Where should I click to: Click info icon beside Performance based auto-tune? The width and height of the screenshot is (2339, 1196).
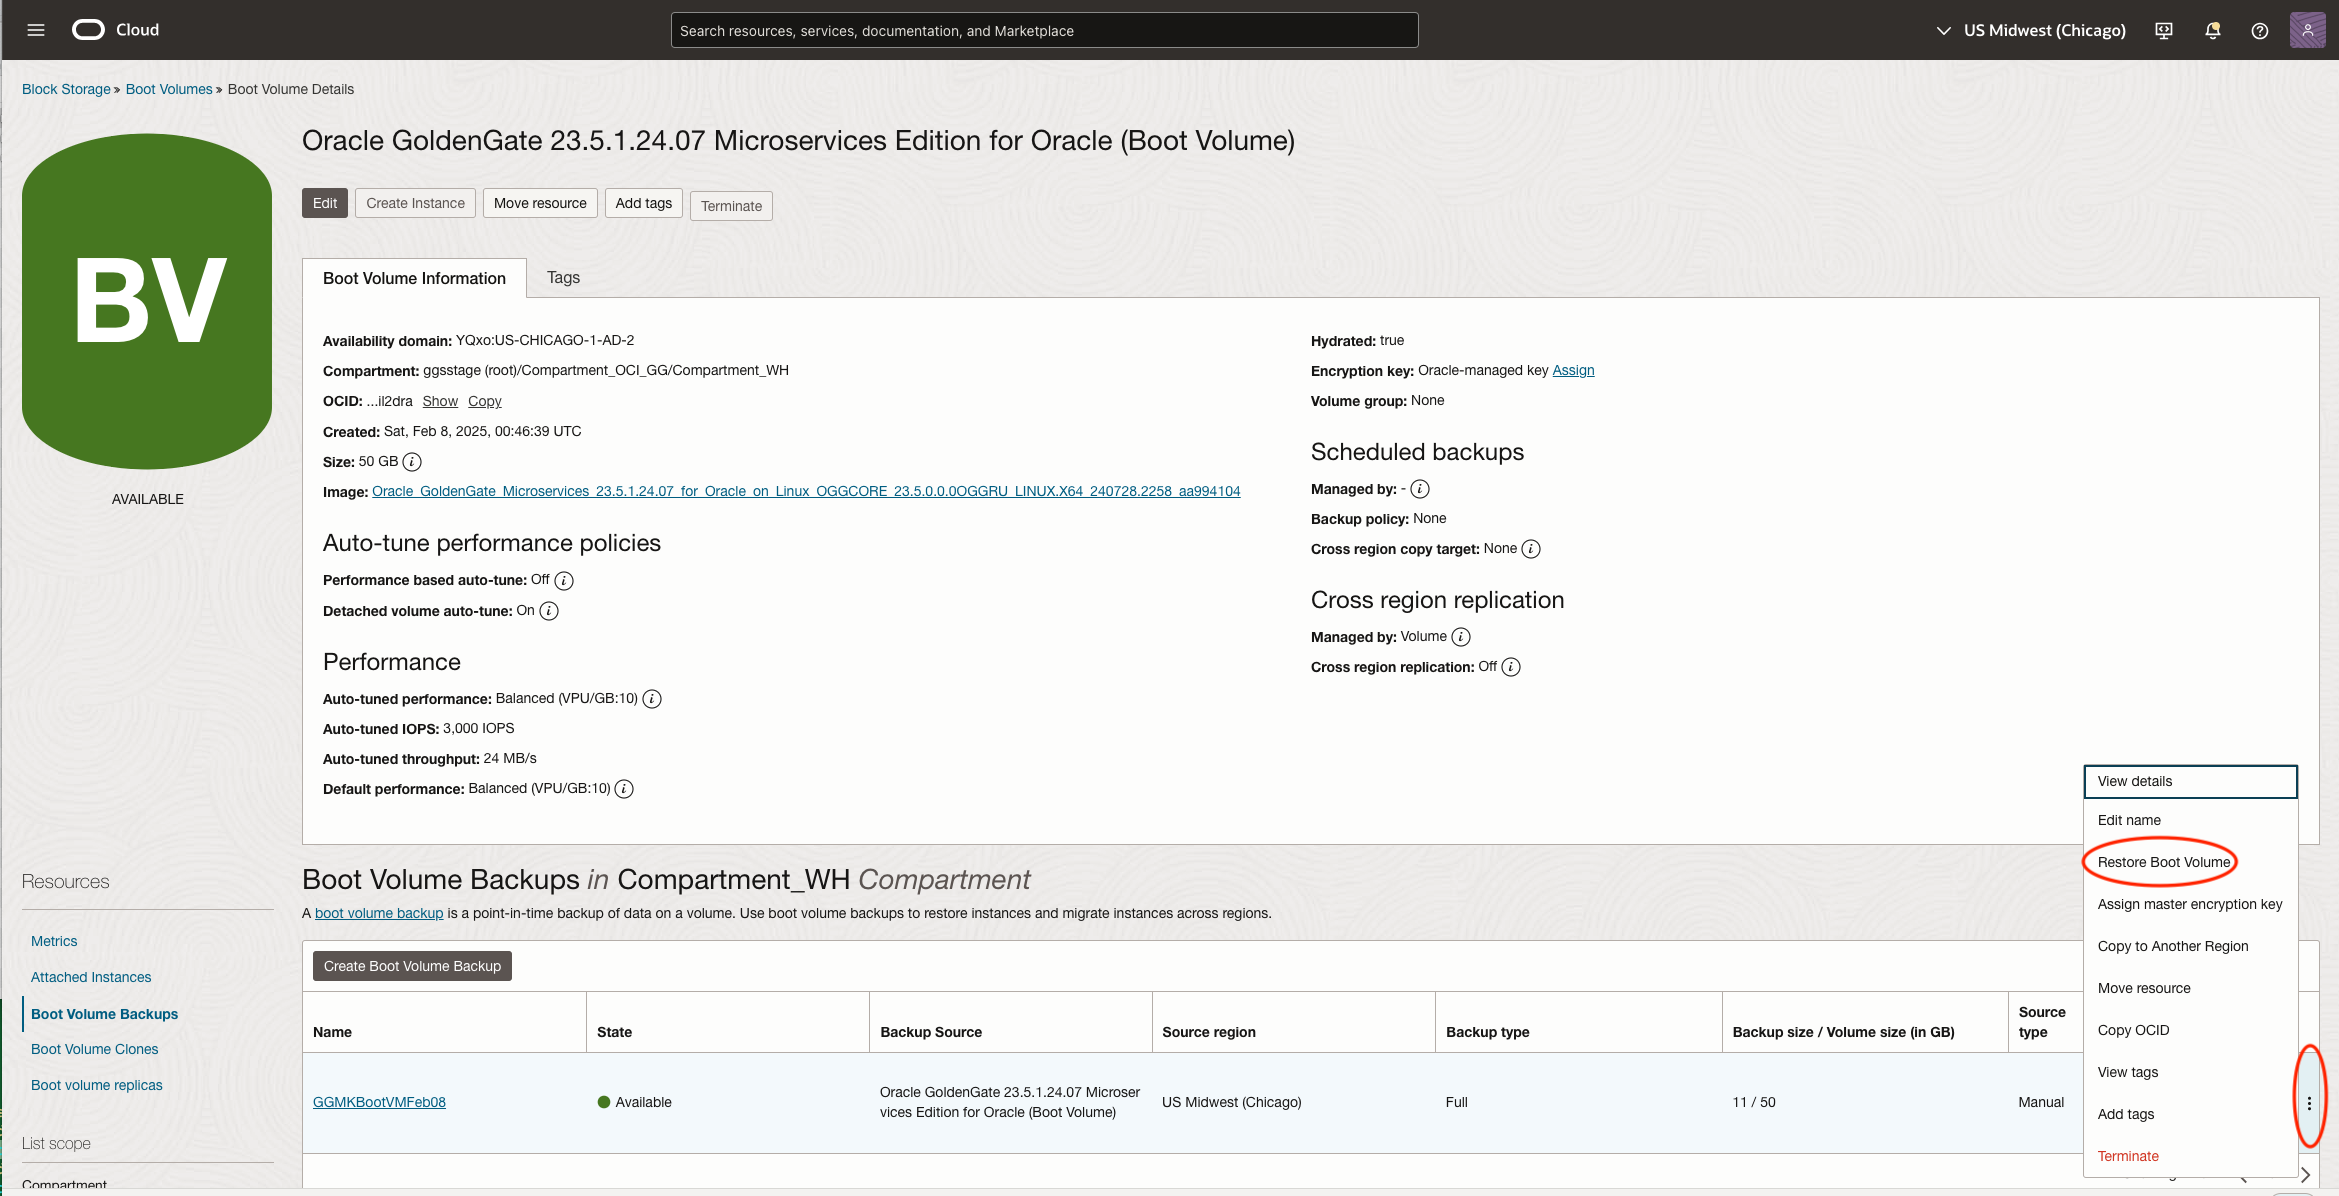(x=564, y=581)
